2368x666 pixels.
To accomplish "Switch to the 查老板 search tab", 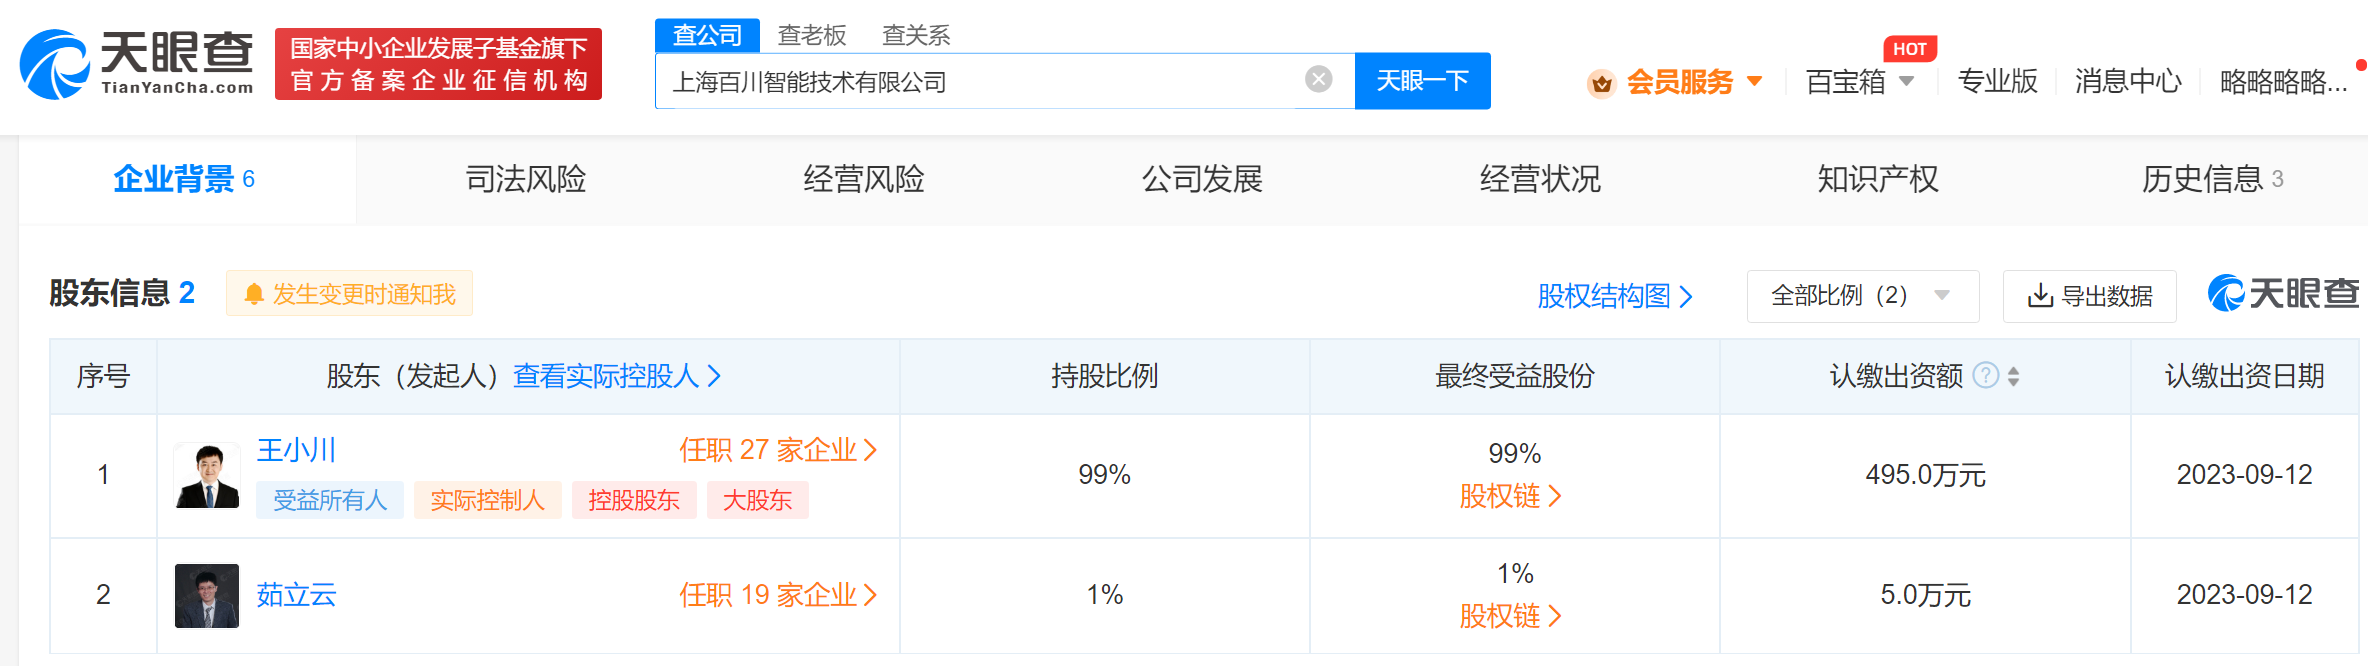I will coord(812,35).
